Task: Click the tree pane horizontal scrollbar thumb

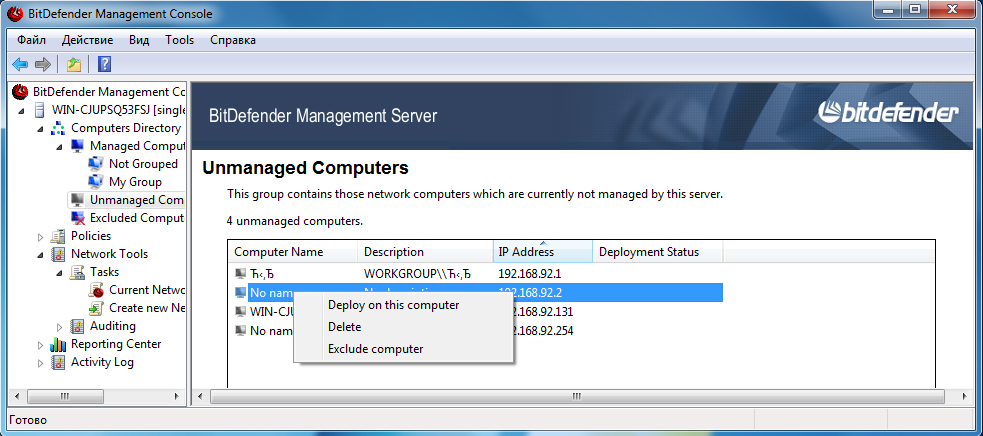Action: tap(64, 396)
